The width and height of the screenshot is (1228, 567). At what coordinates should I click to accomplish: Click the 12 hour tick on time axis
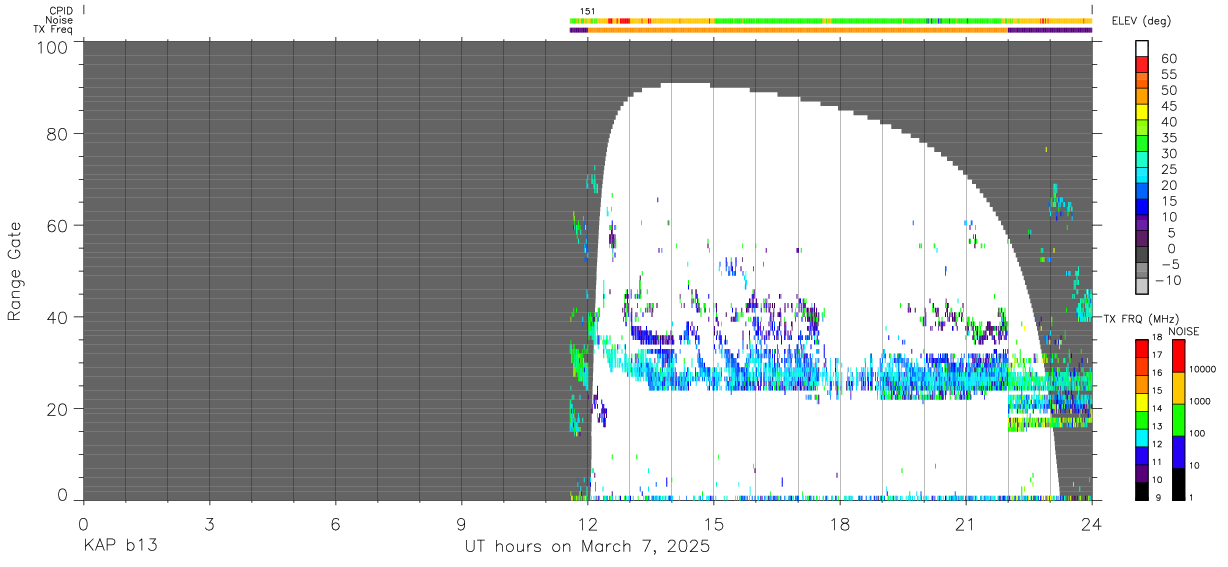[x=587, y=524]
